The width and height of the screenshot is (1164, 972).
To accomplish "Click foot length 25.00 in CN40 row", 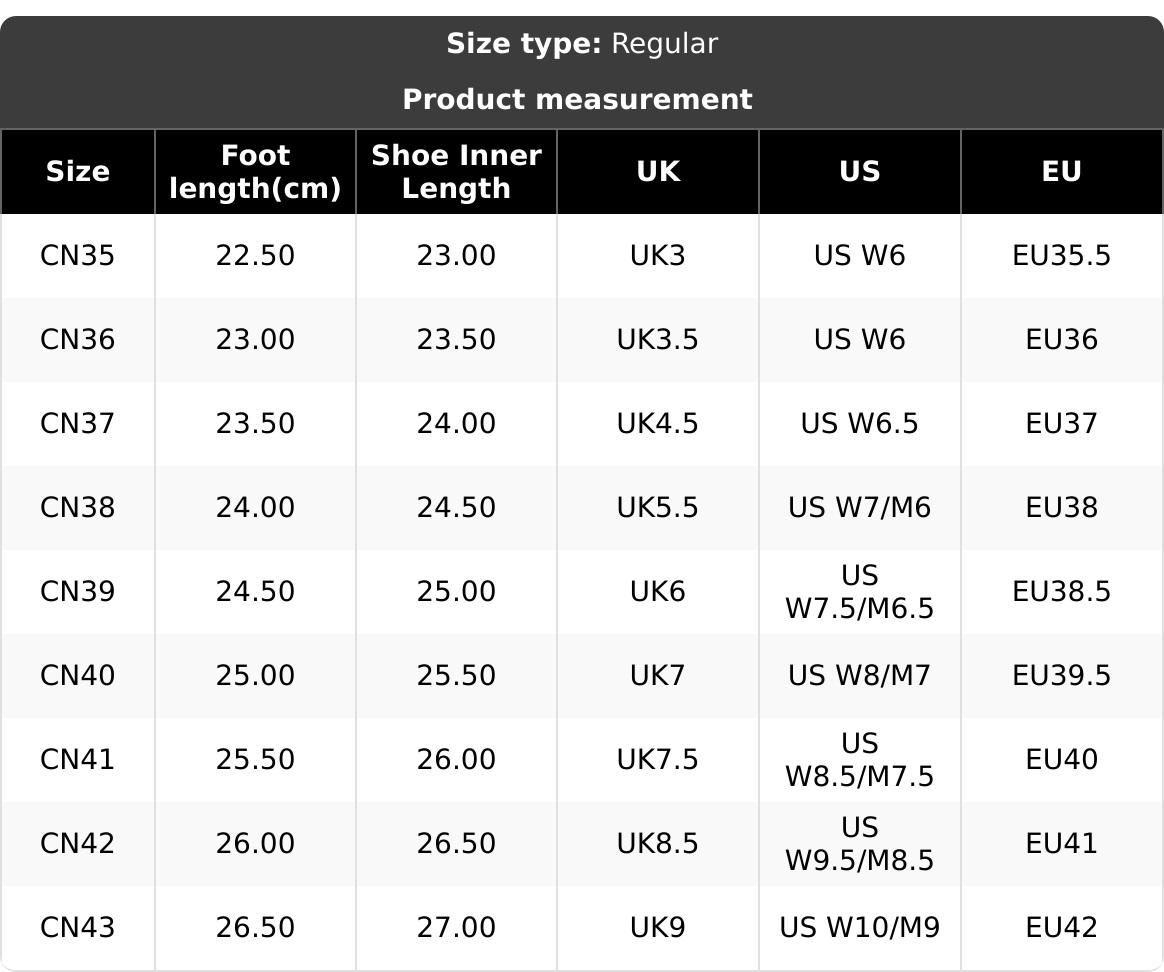I will click(255, 676).
